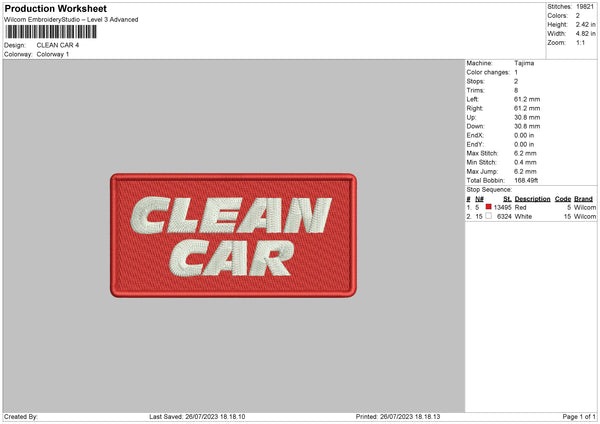Click the 'Description' column header
600x424 pixels.
(532, 199)
